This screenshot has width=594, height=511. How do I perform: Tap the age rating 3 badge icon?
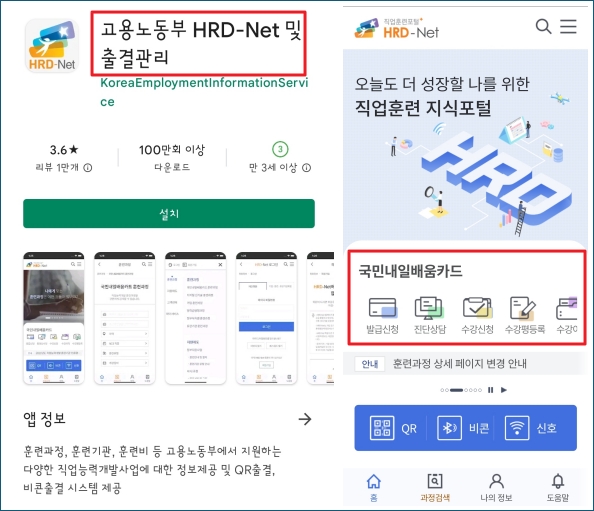(x=280, y=149)
